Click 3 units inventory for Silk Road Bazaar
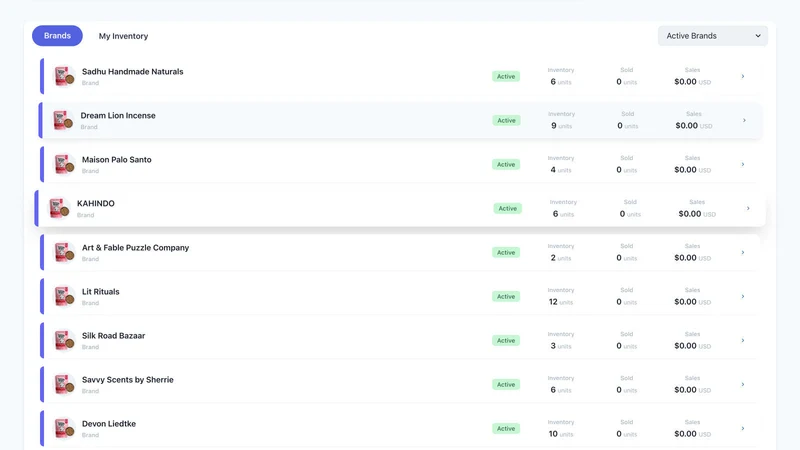Screen dimensions: 800x450 pos(561,346)
